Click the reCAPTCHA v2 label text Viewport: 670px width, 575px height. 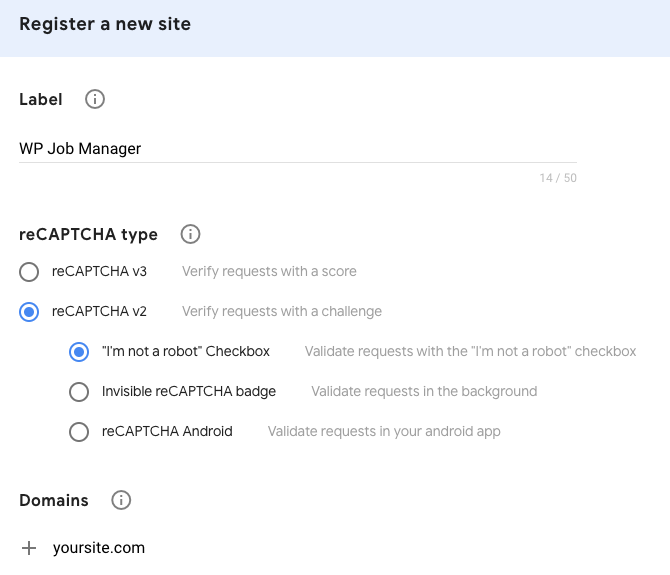coord(99,311)
